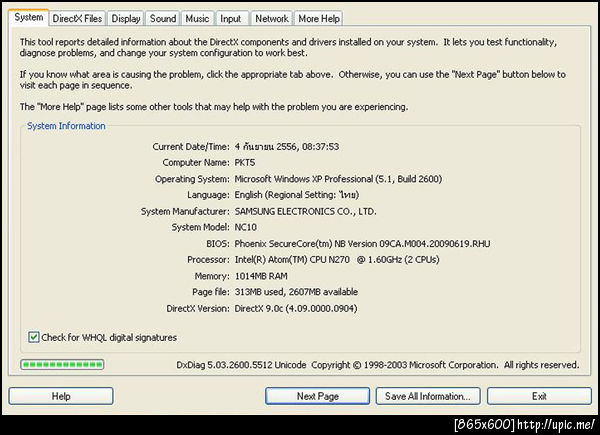
Task: Click the System Information group label
Action: pos(66,126)
